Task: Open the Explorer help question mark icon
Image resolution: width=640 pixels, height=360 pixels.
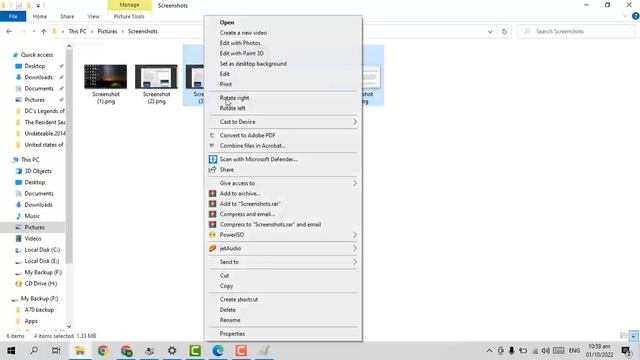Action: tap(636, 16)
